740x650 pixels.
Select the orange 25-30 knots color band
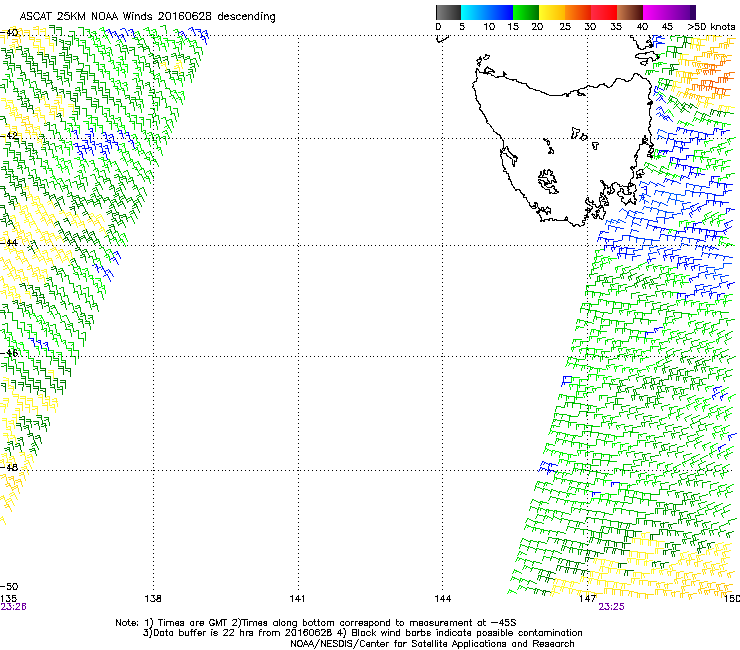click(578, 12)
